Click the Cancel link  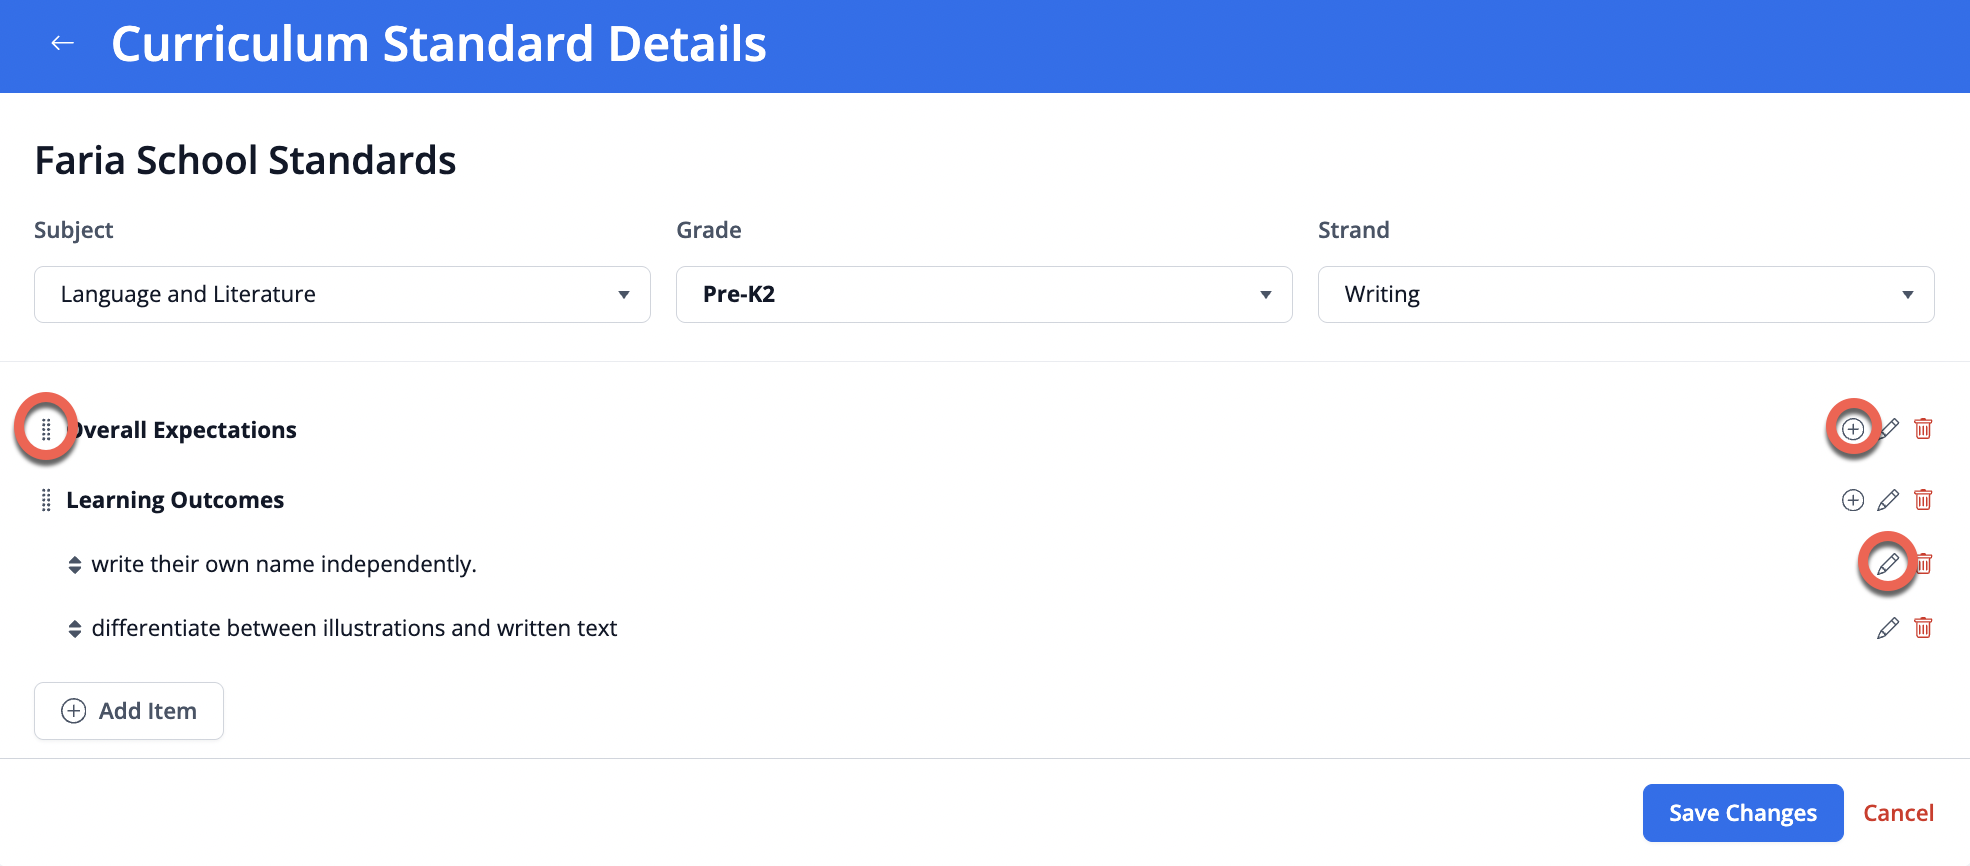click(x=1898, y=813)
